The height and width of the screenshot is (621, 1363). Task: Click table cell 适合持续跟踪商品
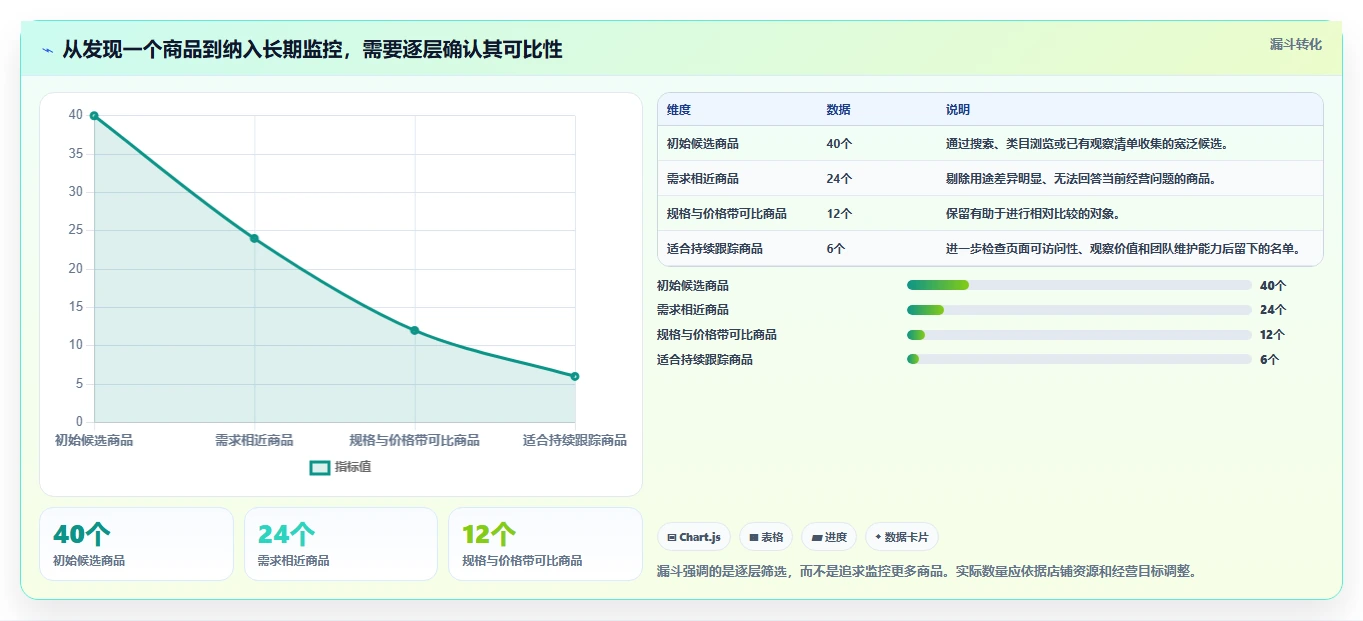pos(715,249)
